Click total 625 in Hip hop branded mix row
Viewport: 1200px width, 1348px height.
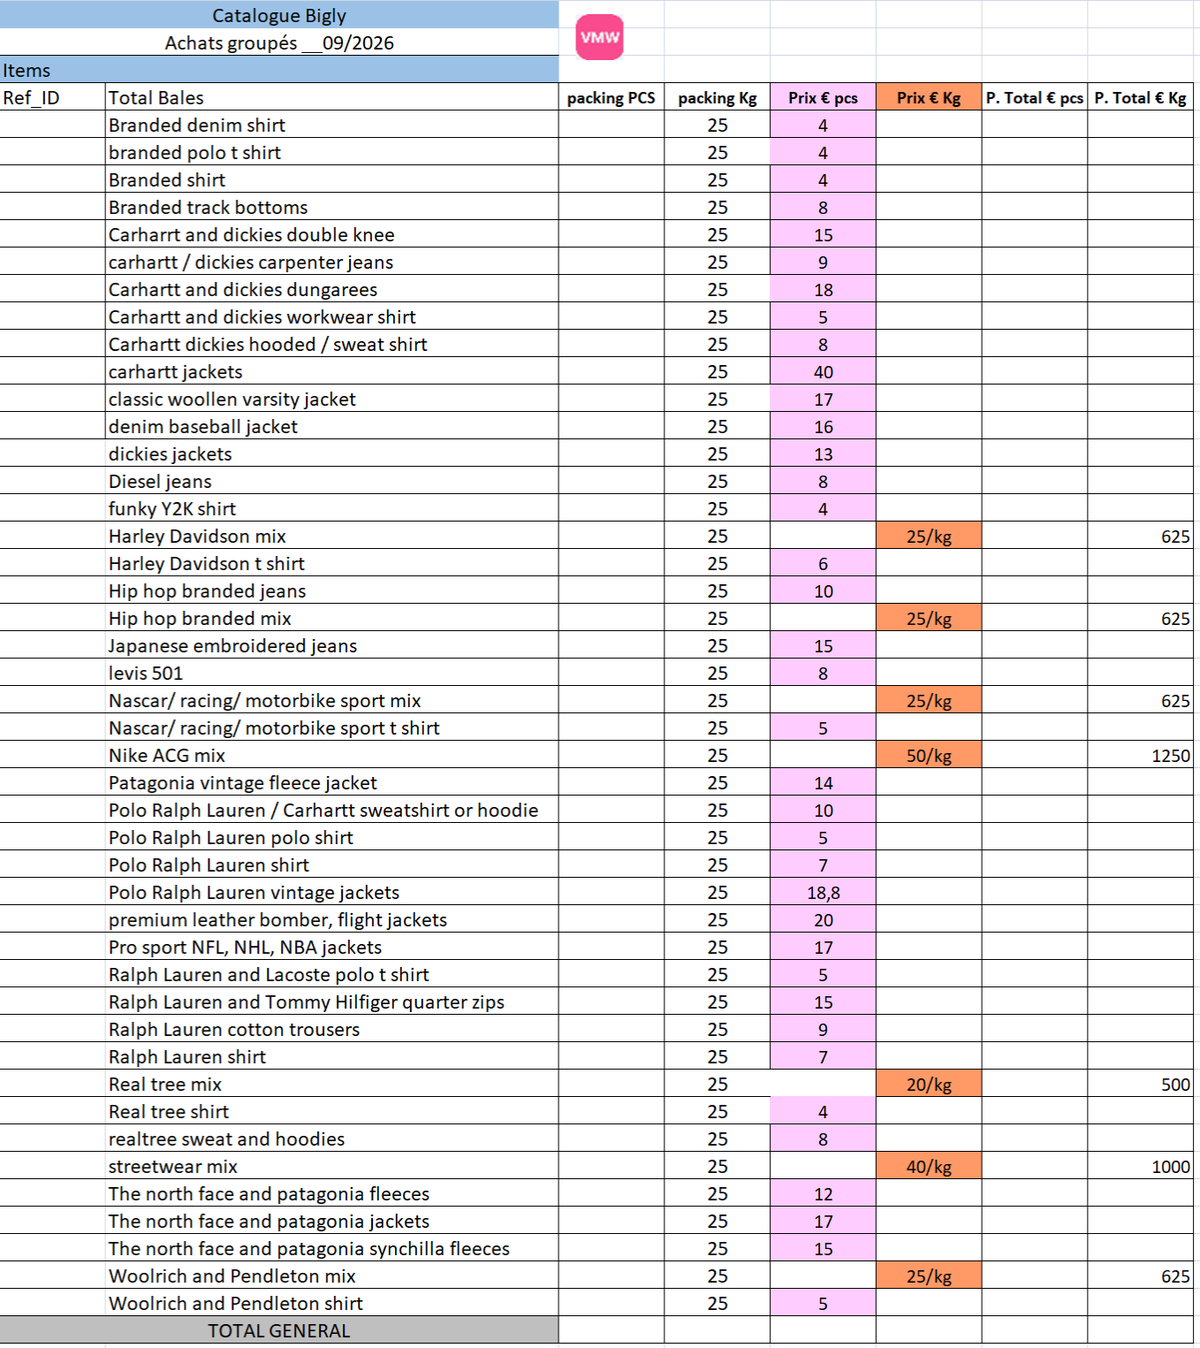point(1141,618)
